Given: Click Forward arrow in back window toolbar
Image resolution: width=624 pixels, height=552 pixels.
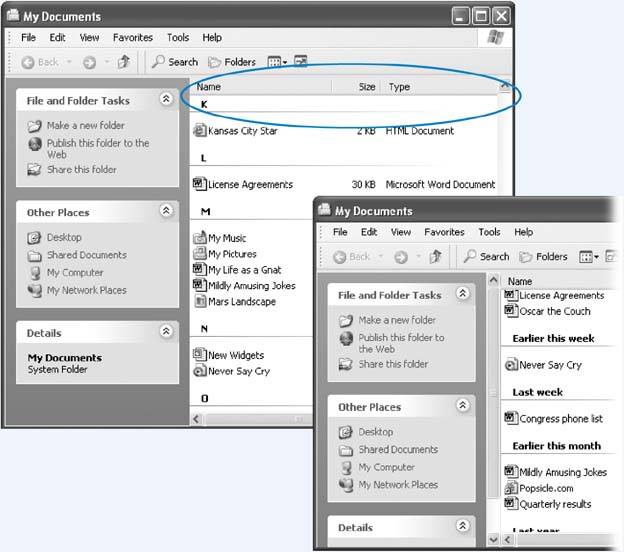Looking at the screenshot, I should point(89,62).
